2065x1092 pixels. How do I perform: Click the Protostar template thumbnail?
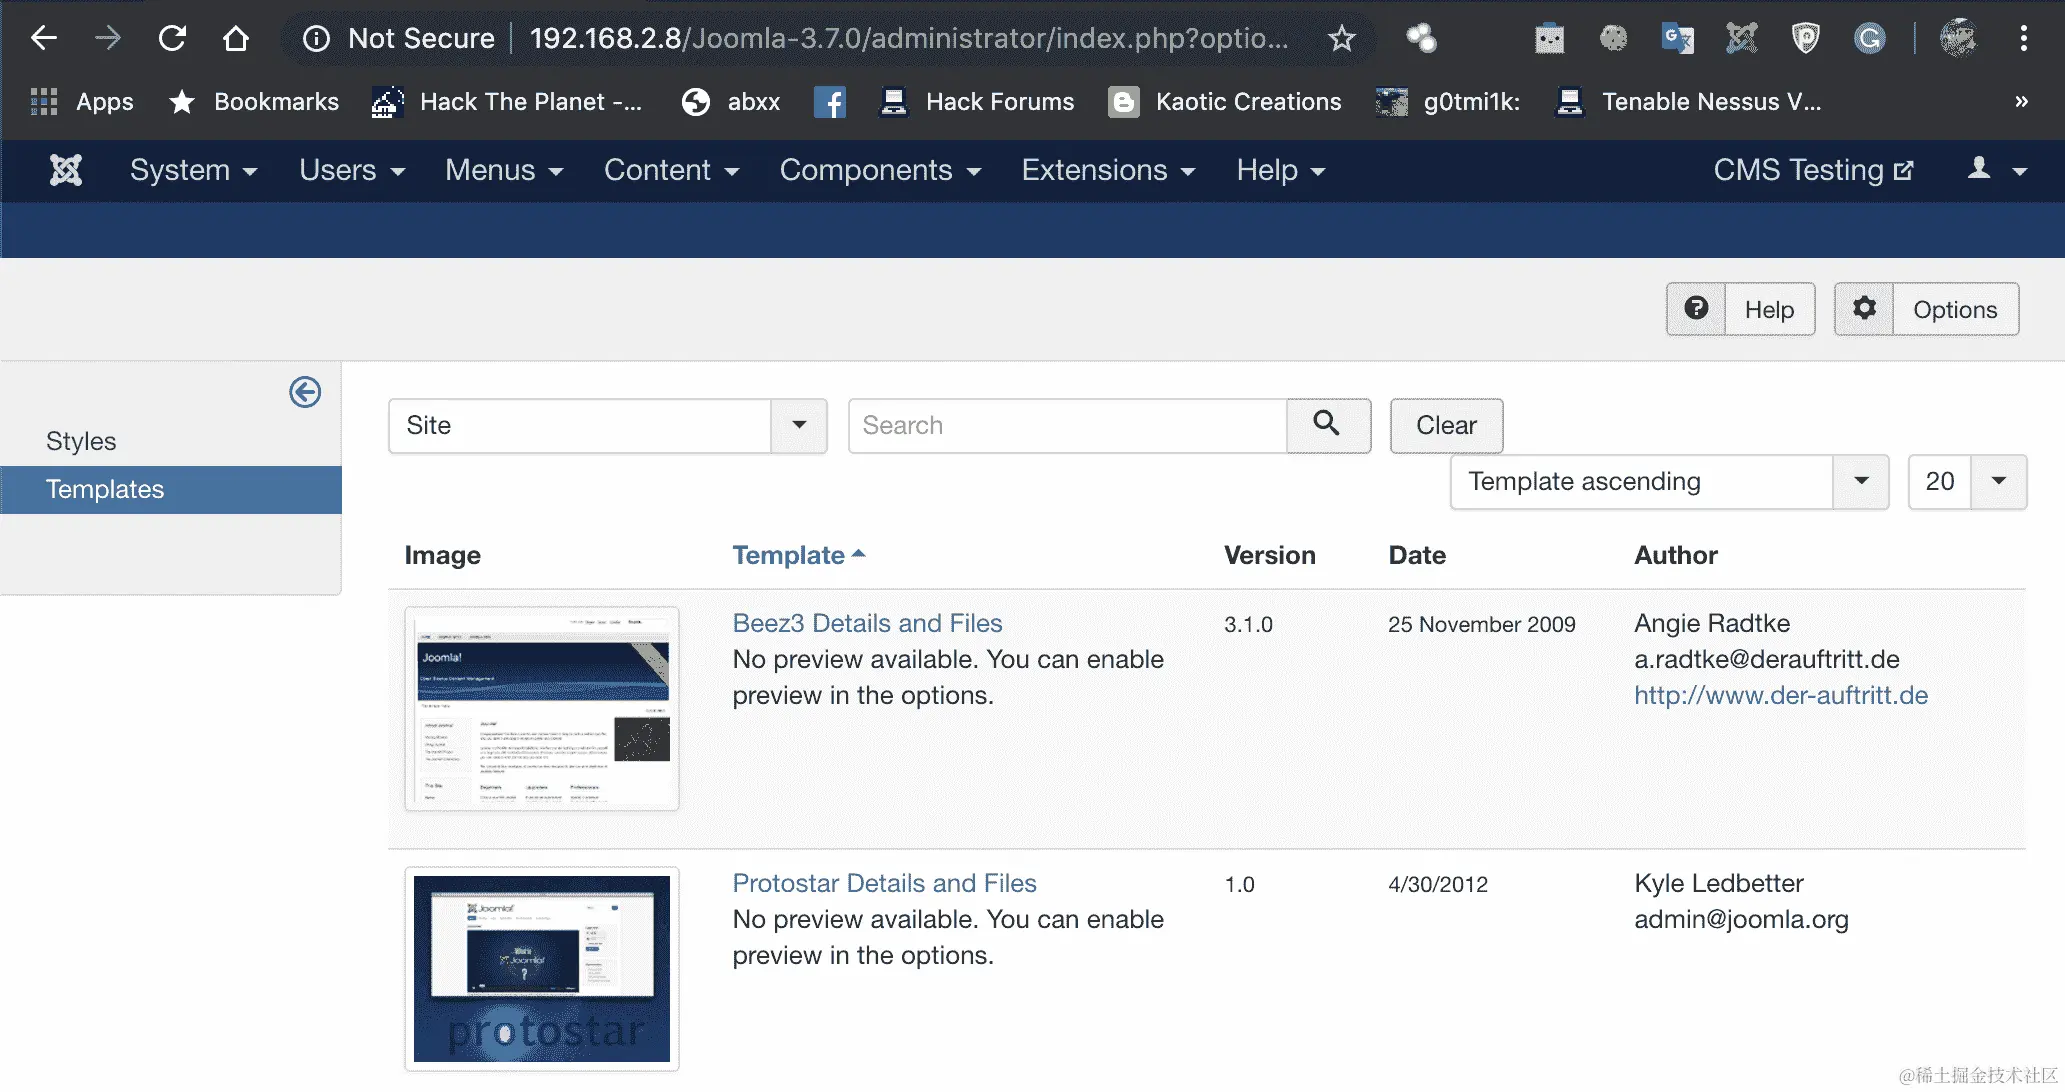541,967
